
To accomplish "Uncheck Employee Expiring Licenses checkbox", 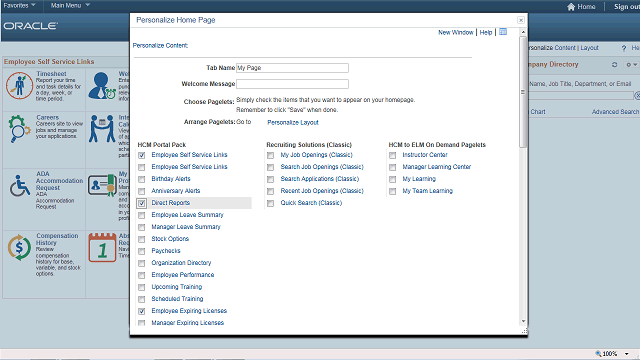I will (142, 311).
